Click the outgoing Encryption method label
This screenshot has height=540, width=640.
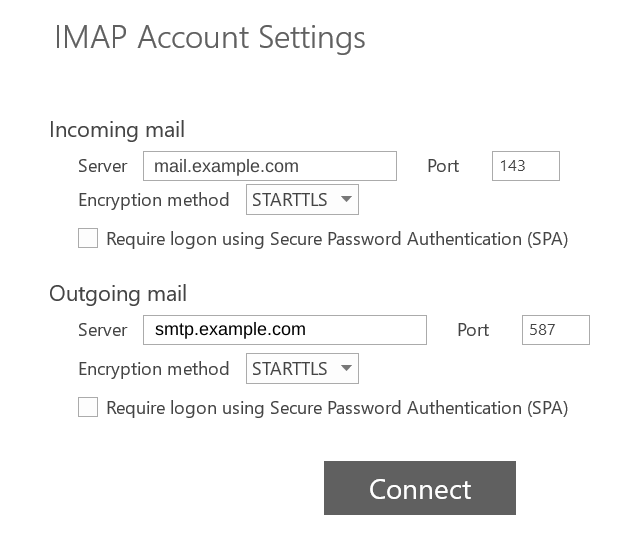pyautogui.click(x=153, y=369)
